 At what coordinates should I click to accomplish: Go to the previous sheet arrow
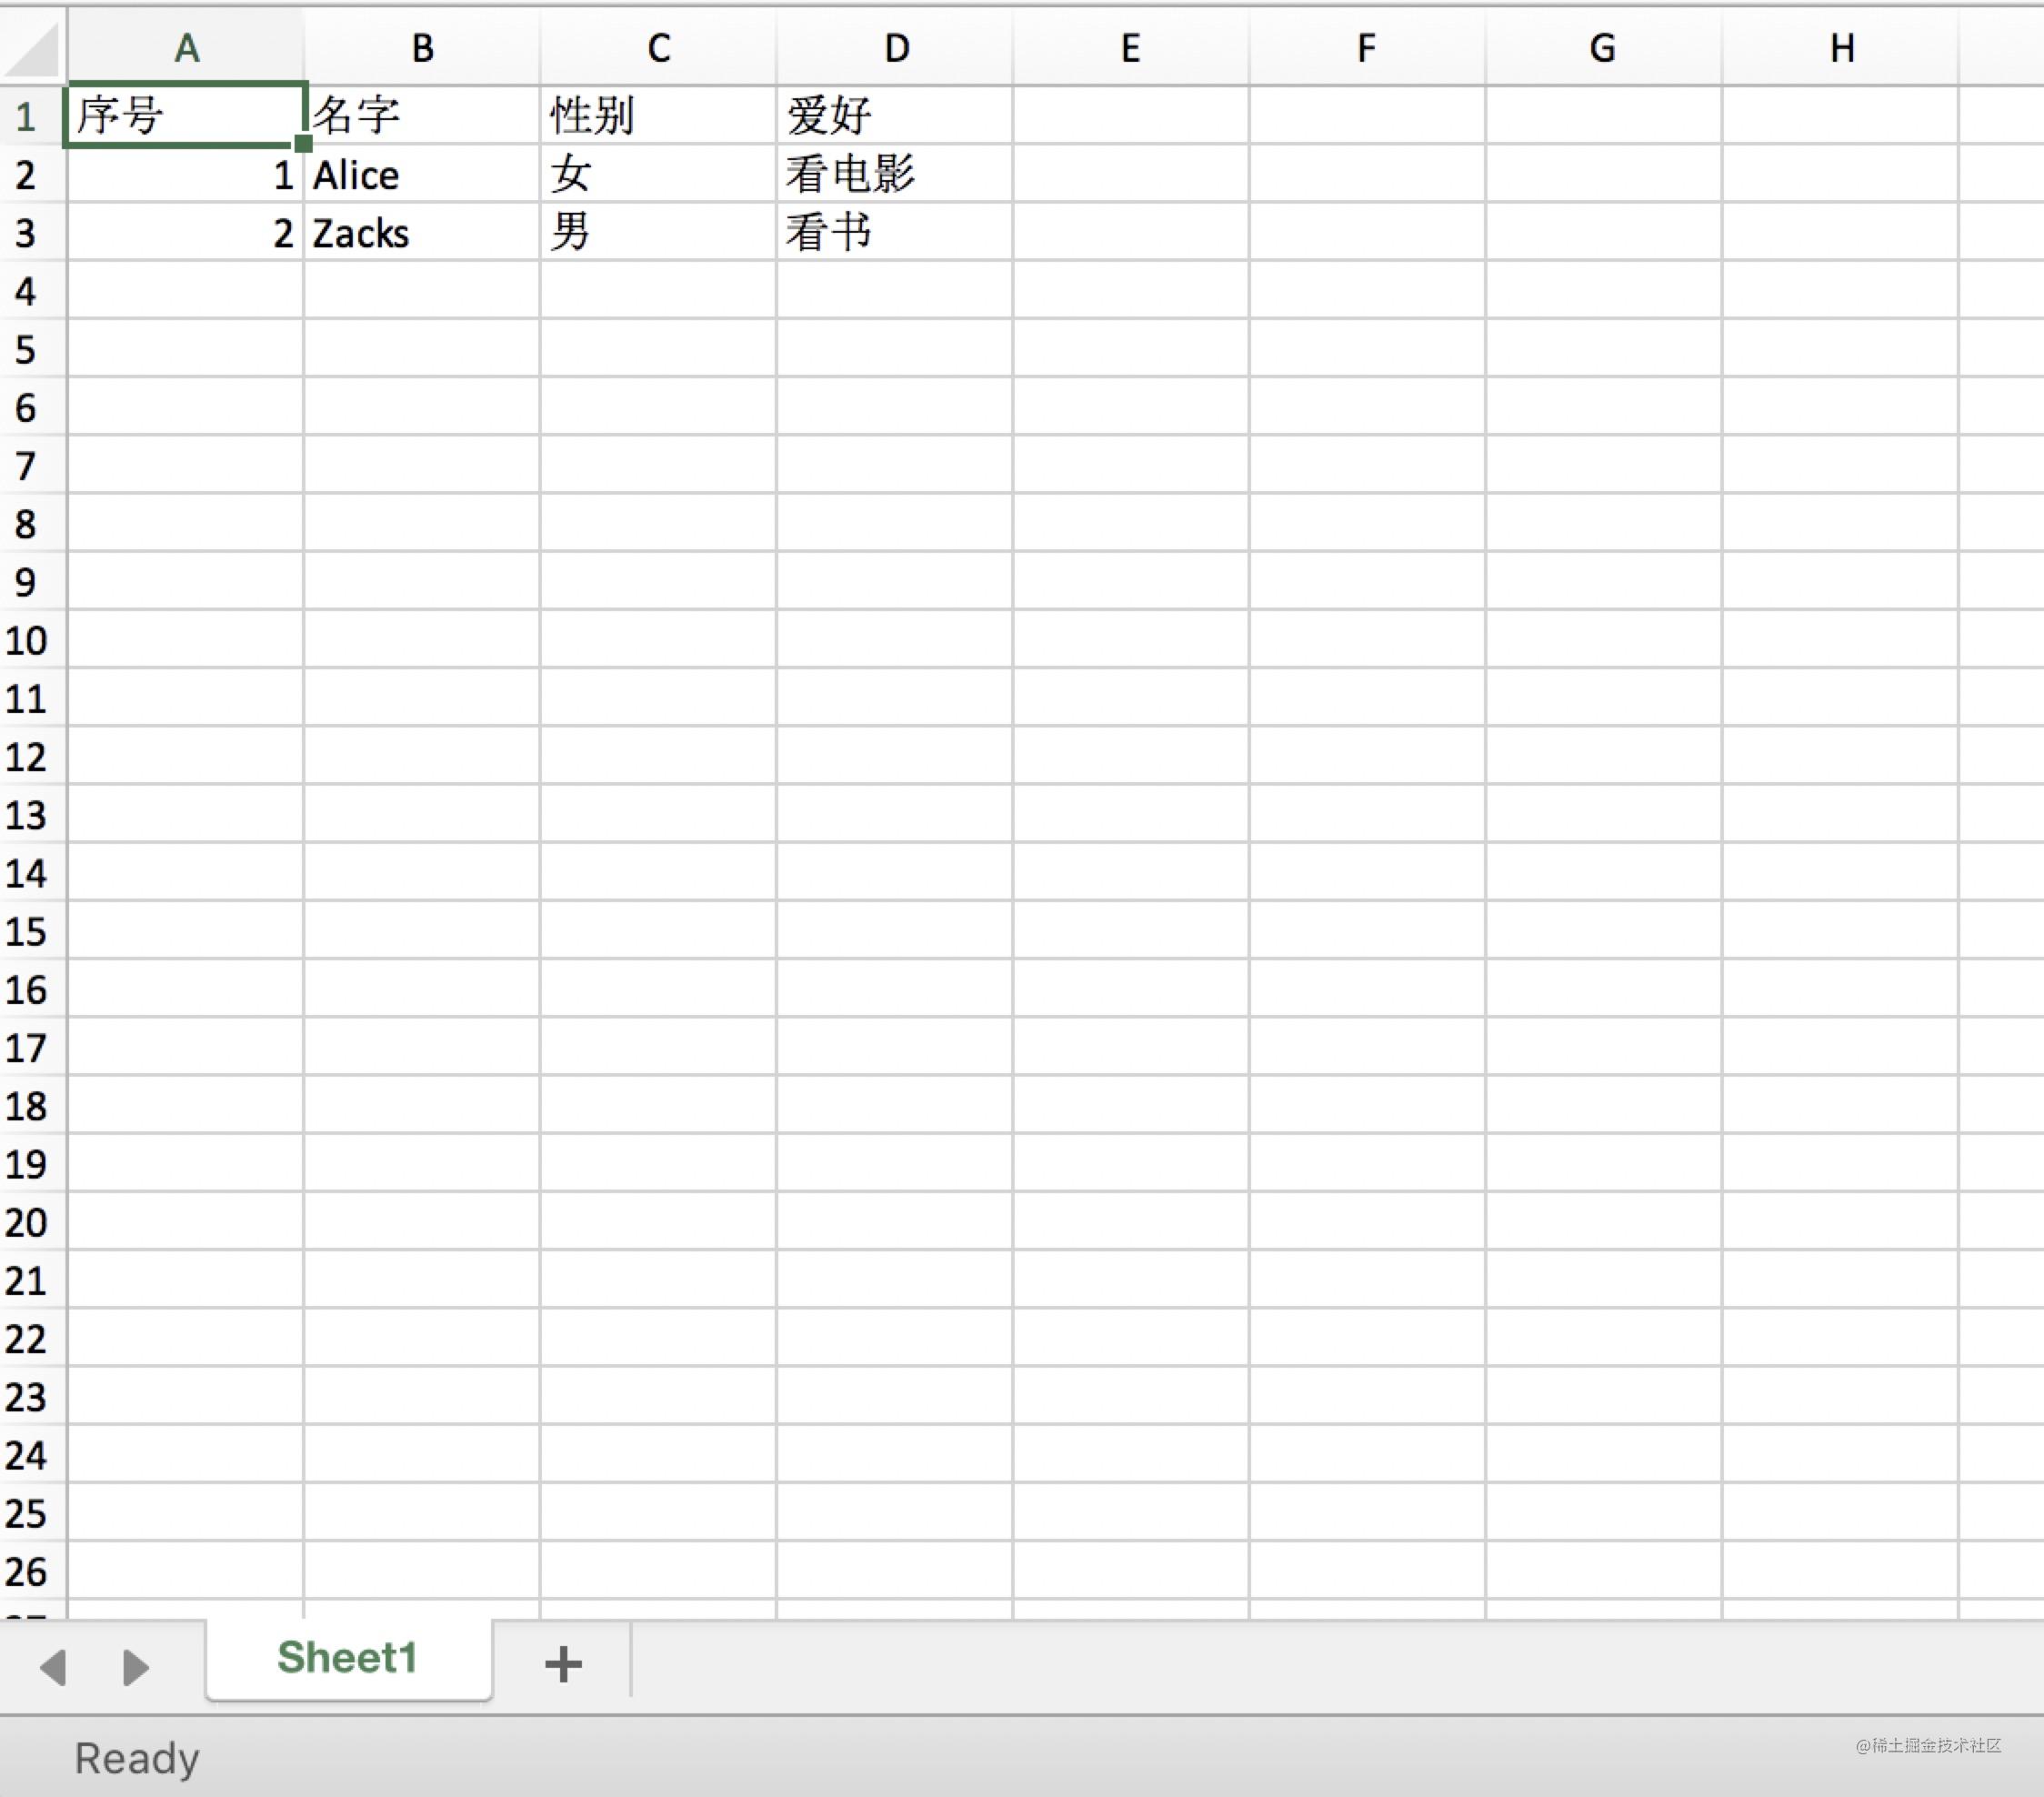pyautogui.click(x=53, y=1667)
